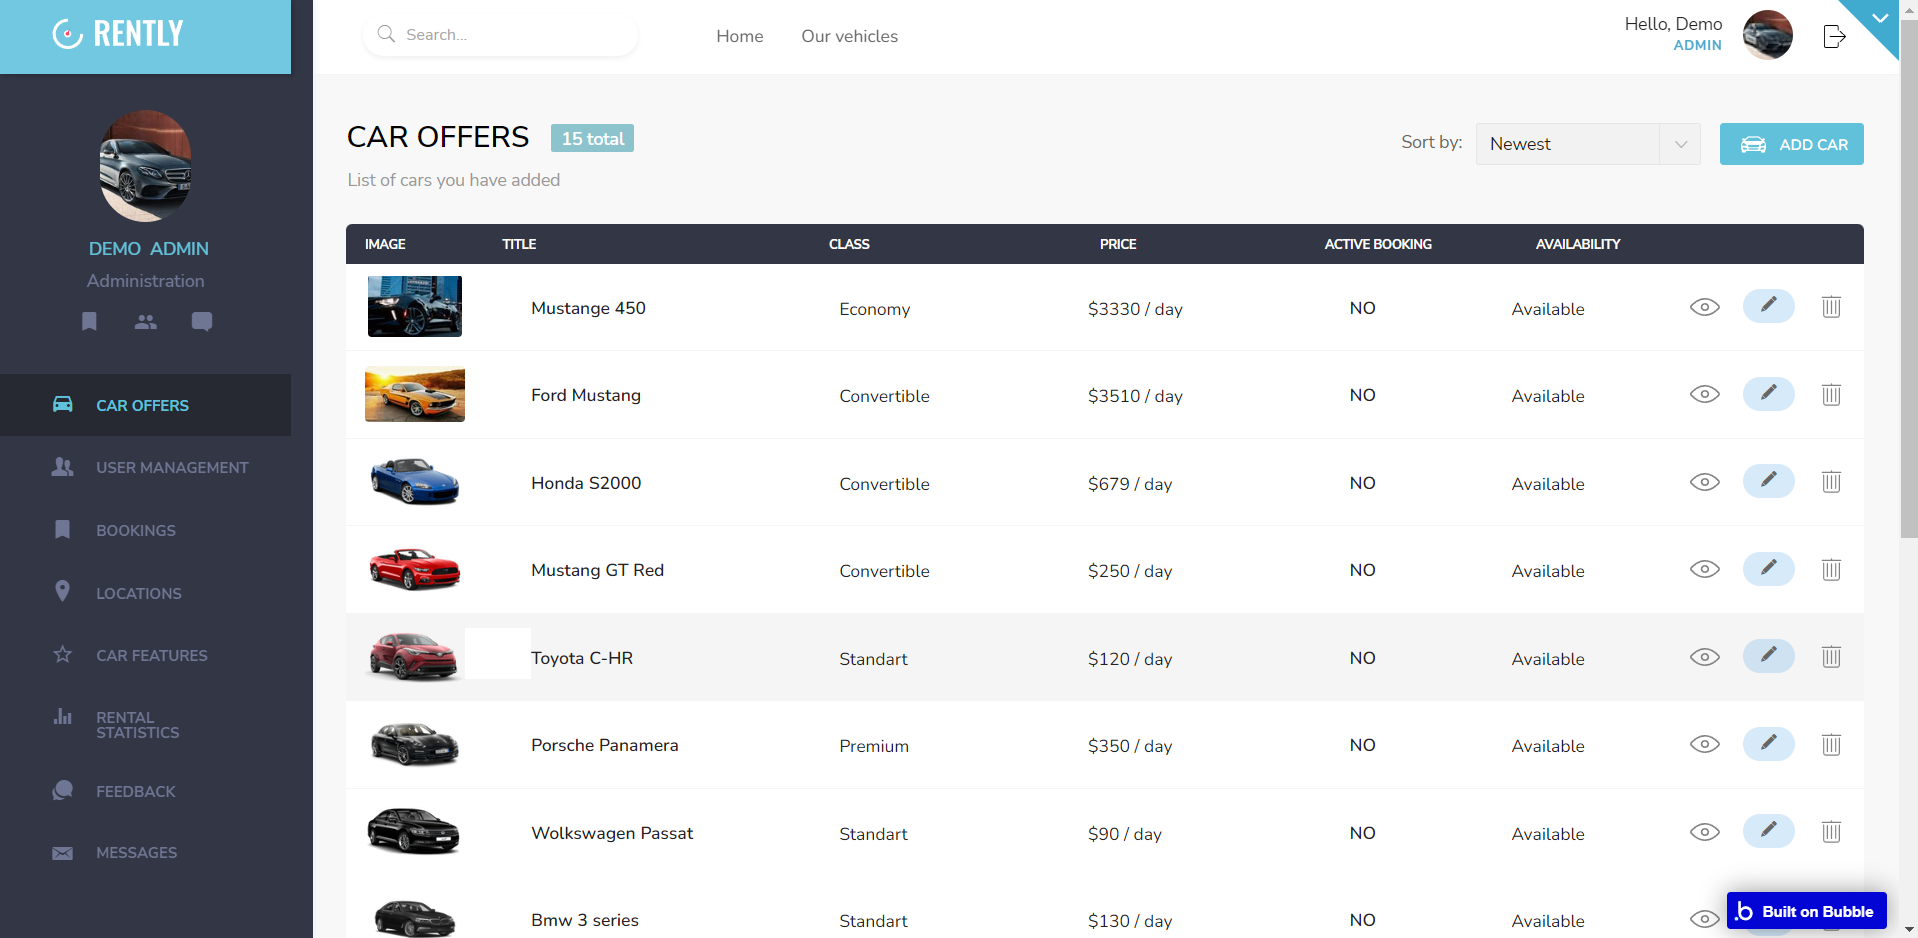Viewport: 1918px width, 938px height.
Task: View the Ford Mustang offer via eye icon
Action: [x=1704, y=394]
